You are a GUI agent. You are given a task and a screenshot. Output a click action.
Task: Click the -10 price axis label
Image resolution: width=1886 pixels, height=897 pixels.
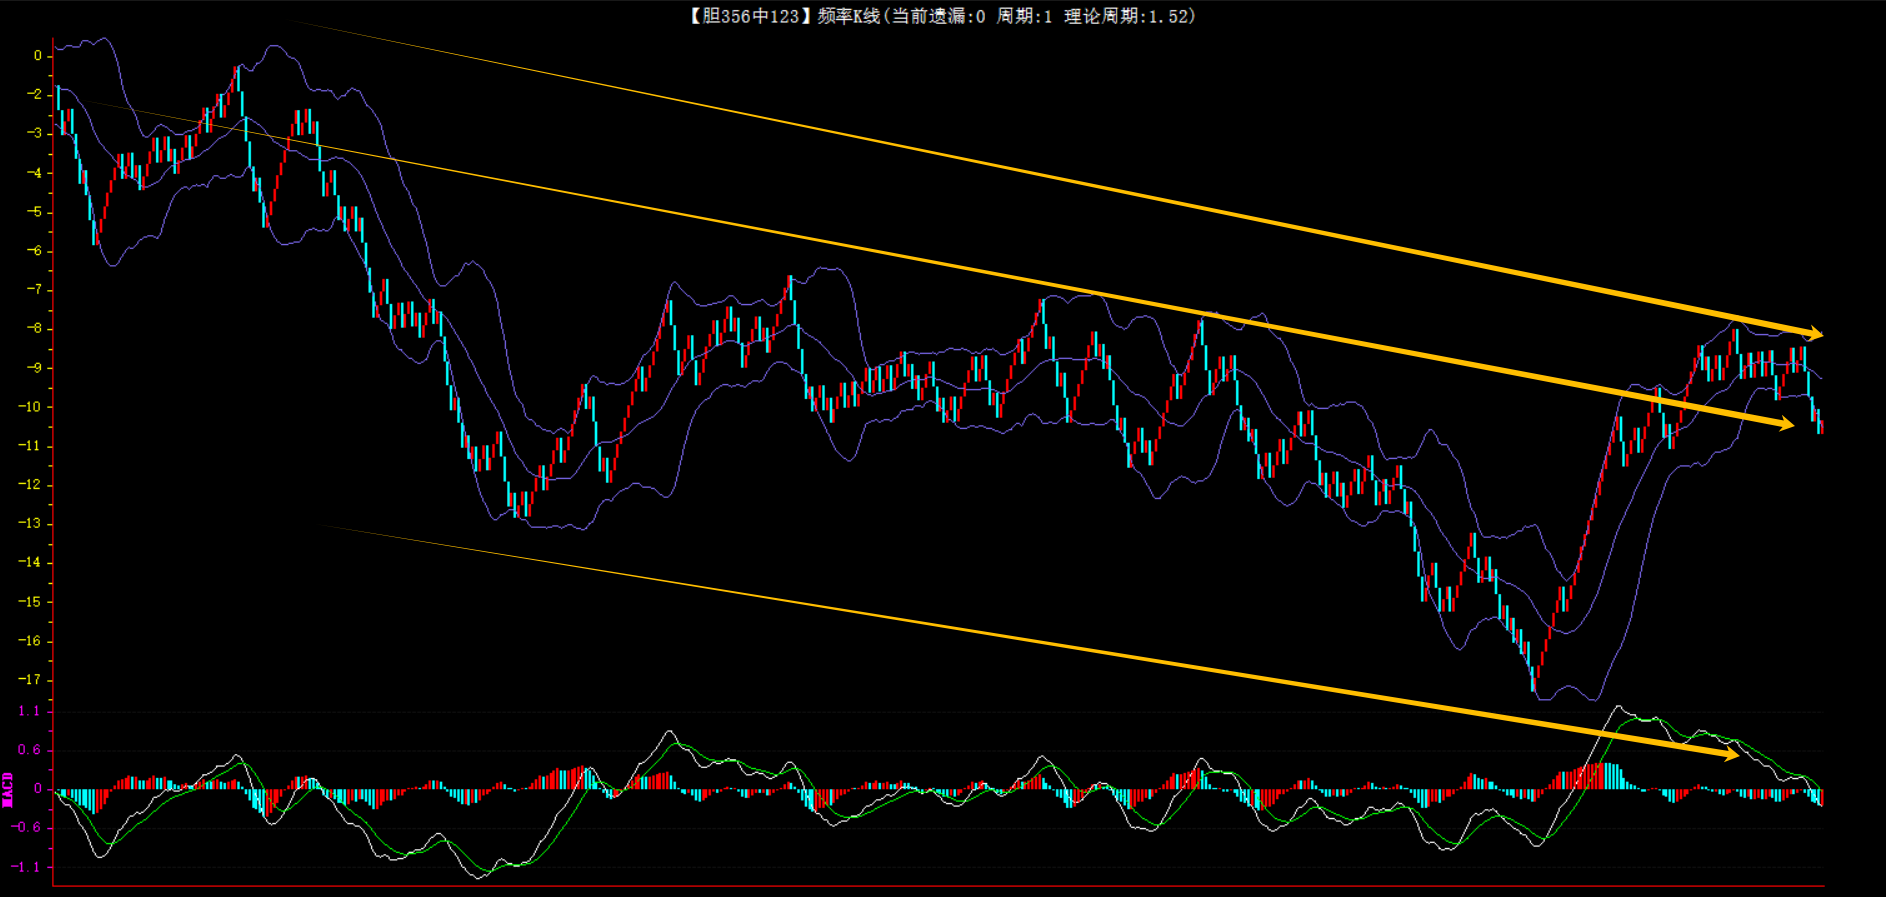(x=30, y=407)
